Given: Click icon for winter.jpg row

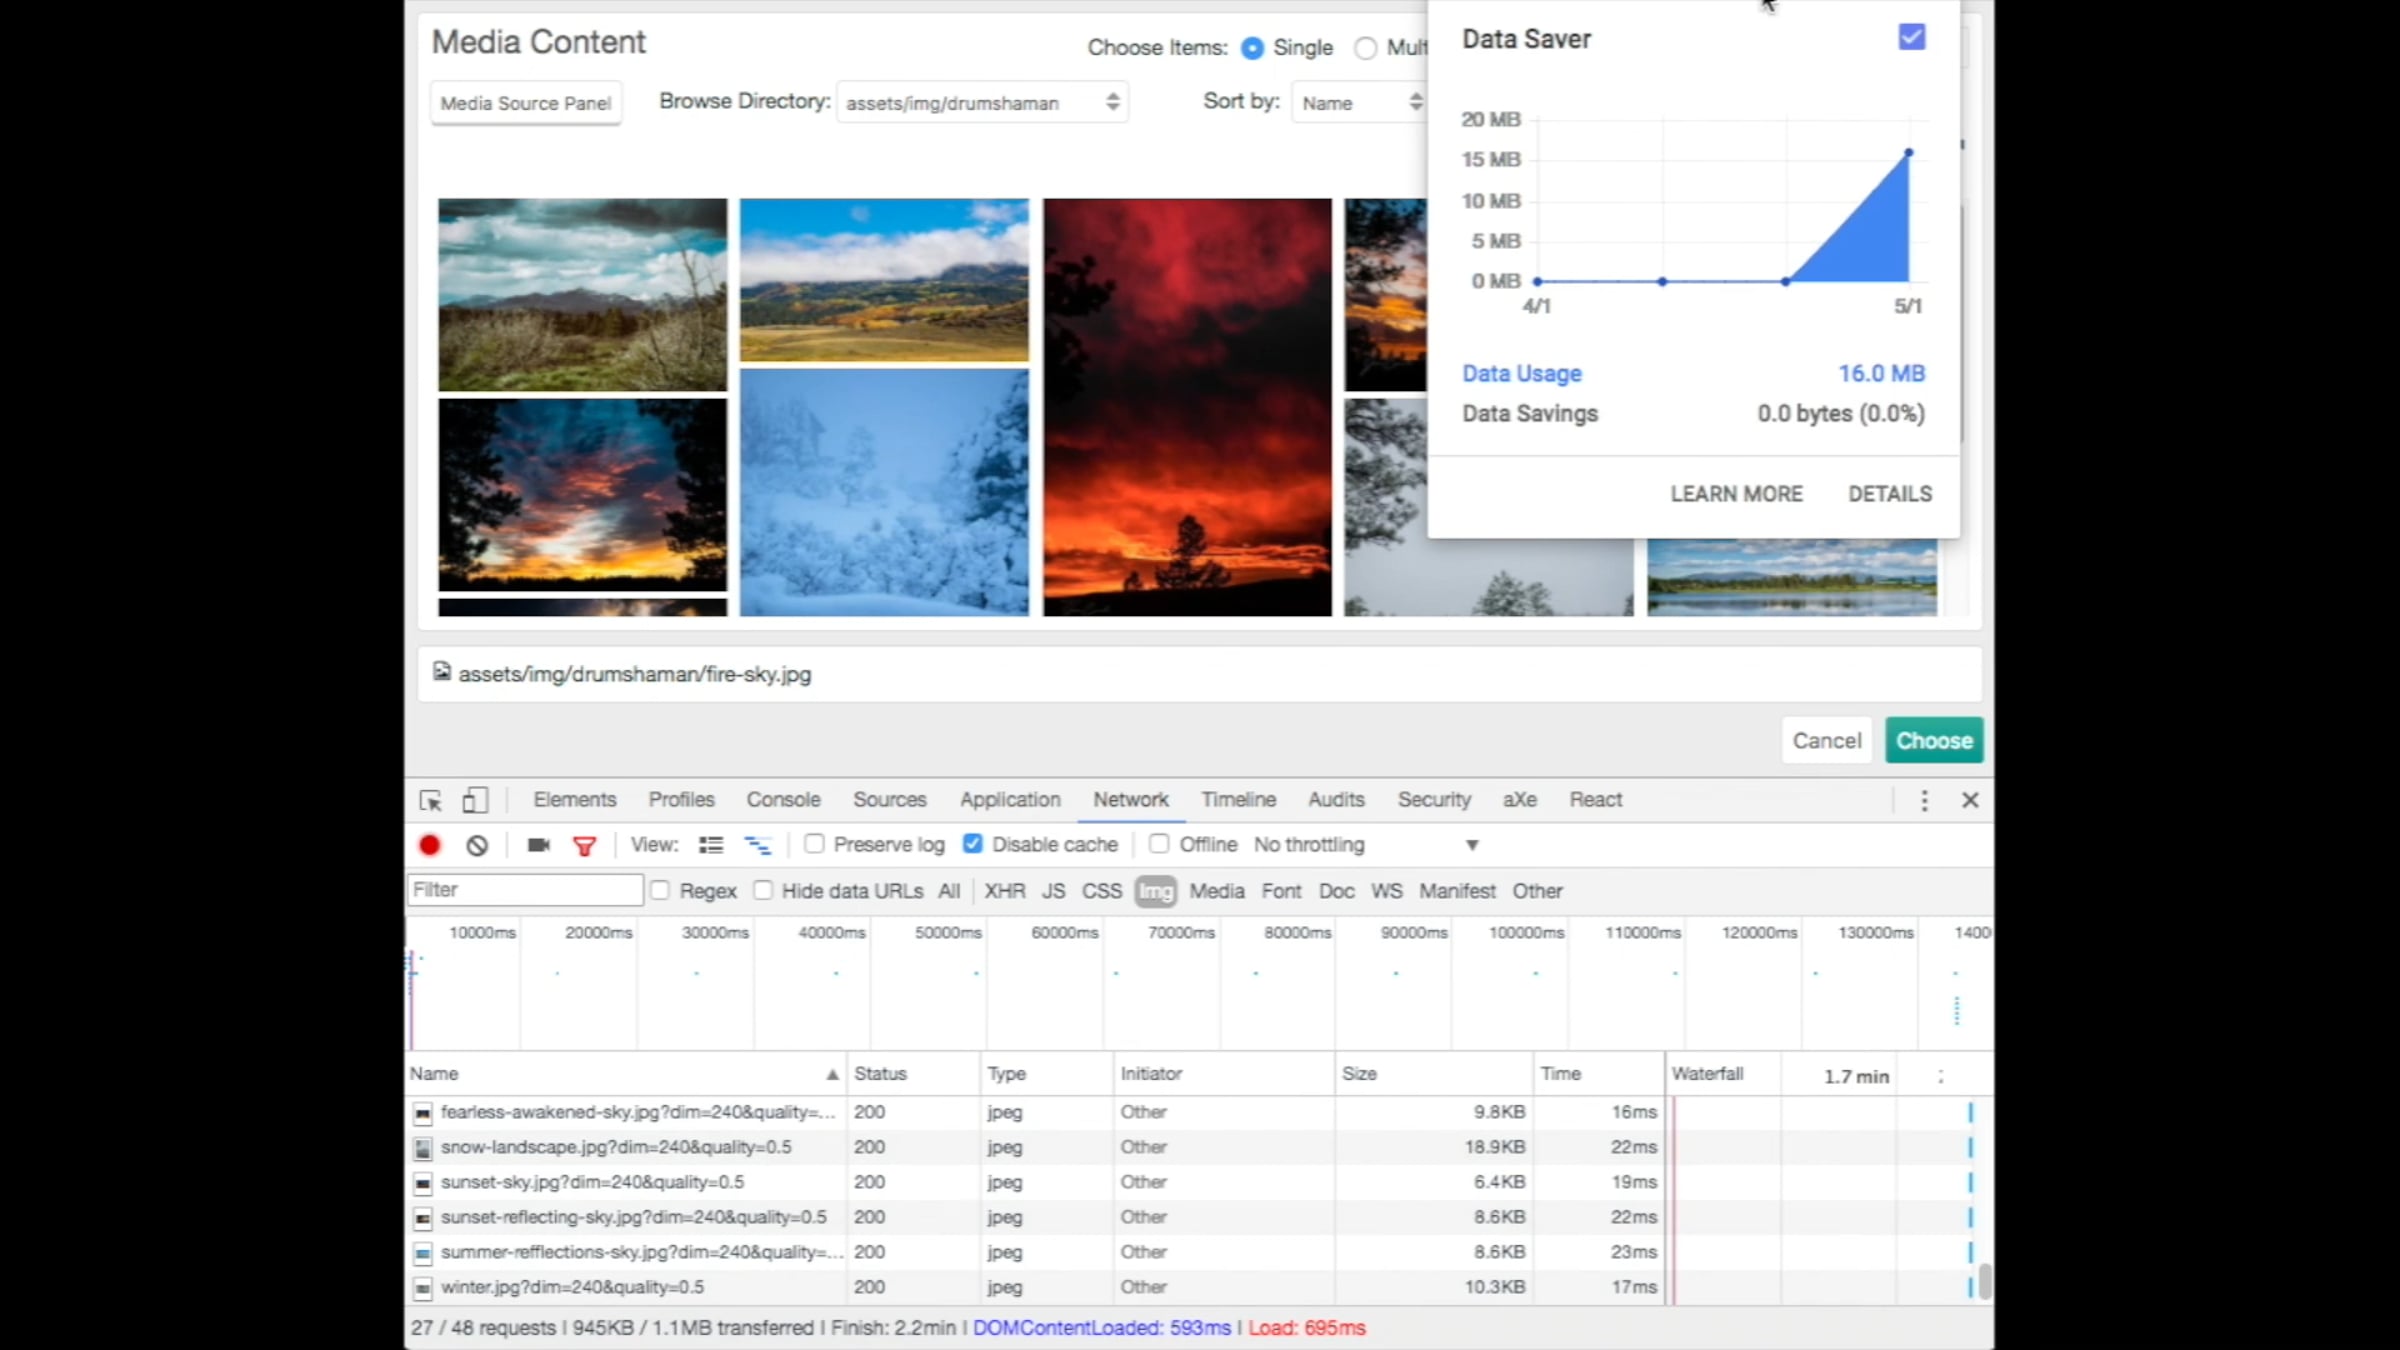Looking at the screenshot, I should [x=423, y=1288].
